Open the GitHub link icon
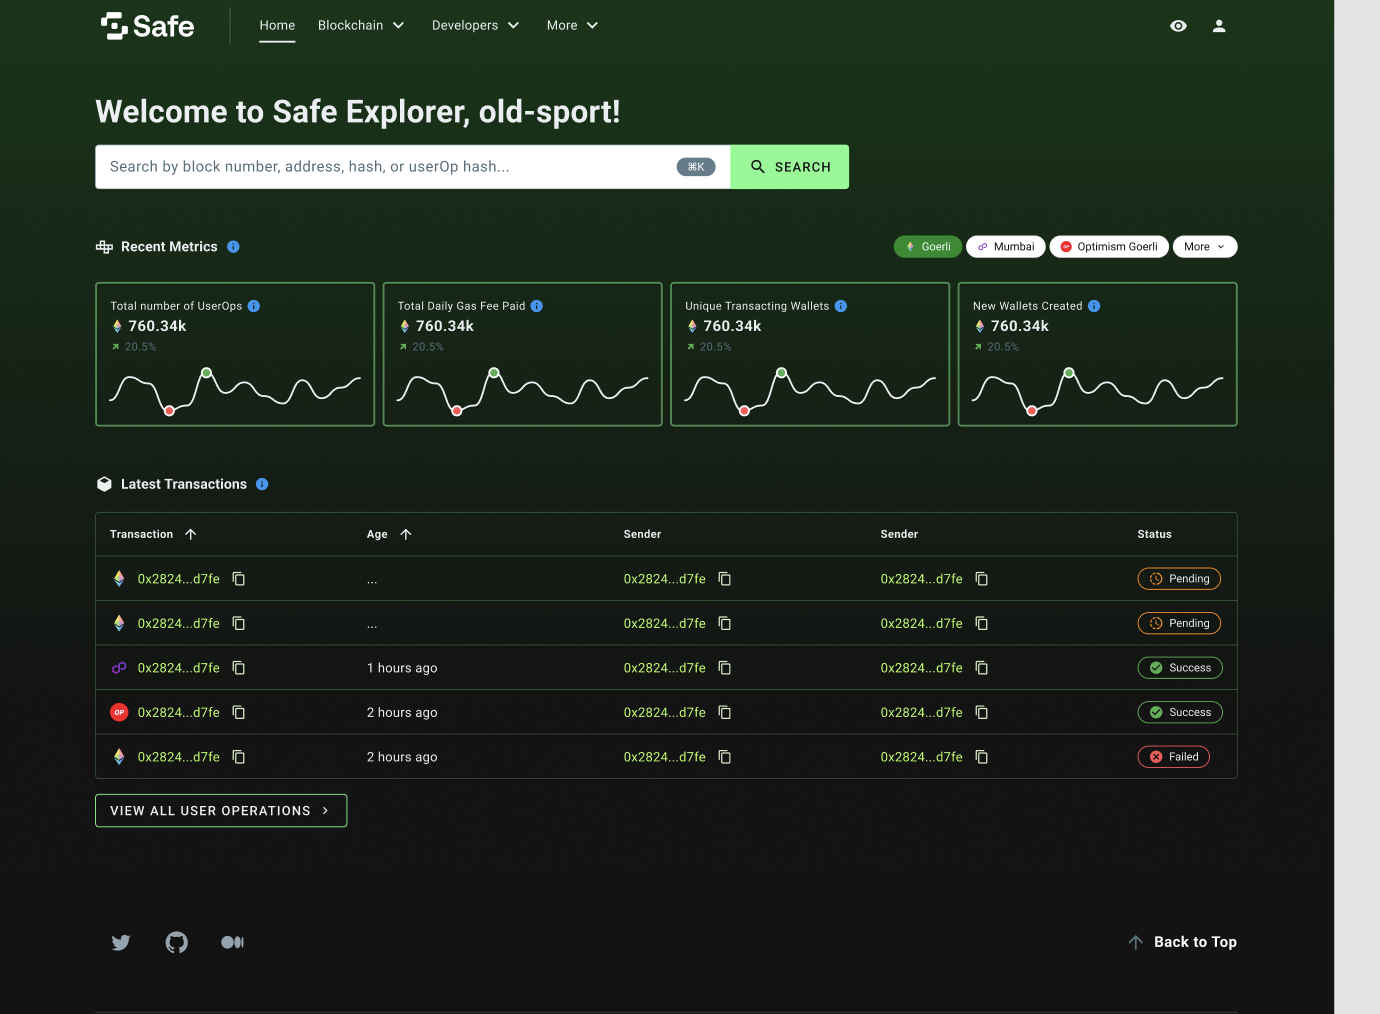 [177, 942]
